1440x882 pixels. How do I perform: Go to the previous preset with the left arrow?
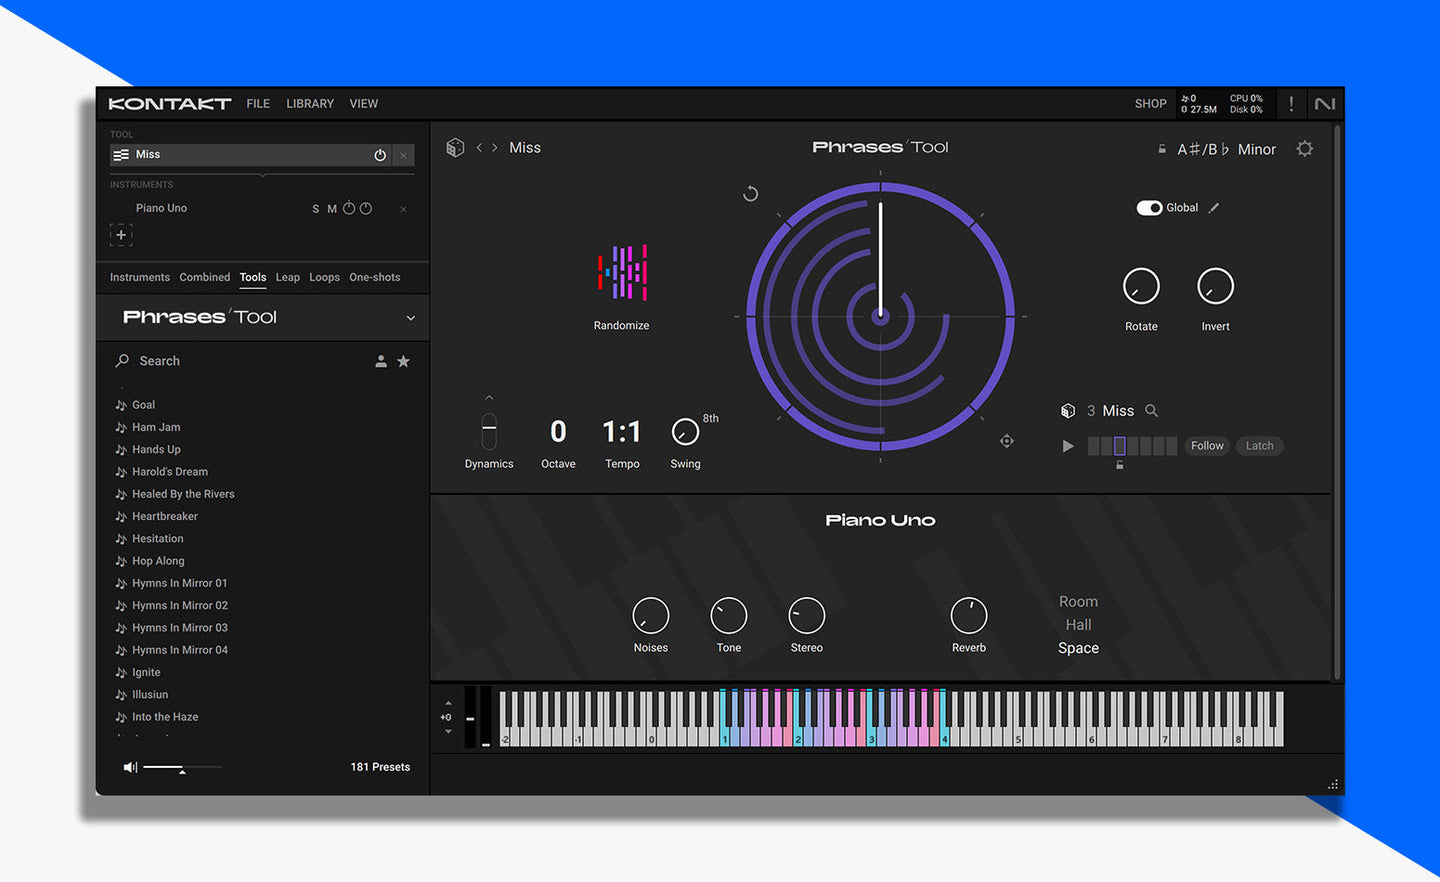pos(479,148)
